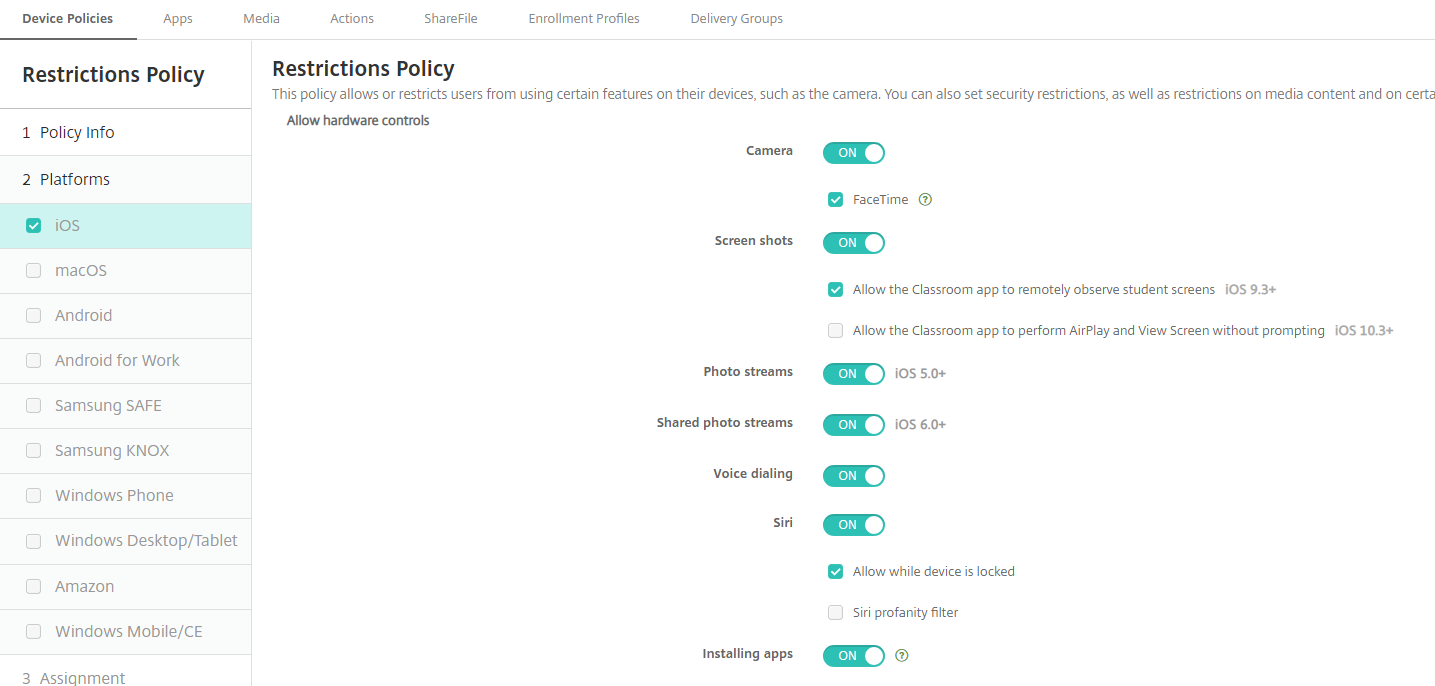Check the Siri profanity filter box
This screenshot has width=1435, height=686.
(x=836, y=613)
